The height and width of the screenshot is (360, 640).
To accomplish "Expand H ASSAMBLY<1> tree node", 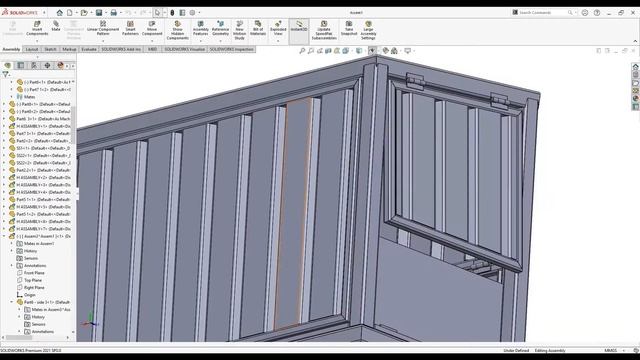I will pos(4,126).
